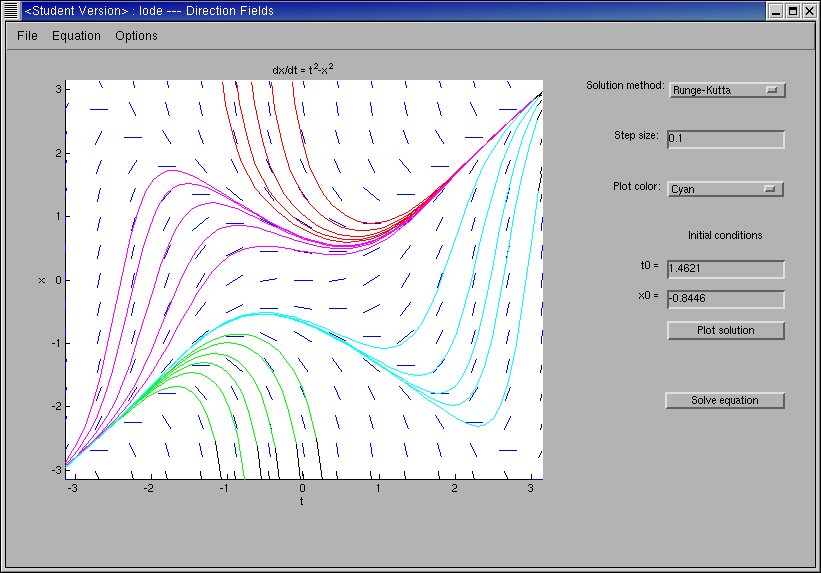Screen dimensions: 821x573
Task: Expand the Solution method Runge-Kutta dropdown
Action: coord(726,90)
